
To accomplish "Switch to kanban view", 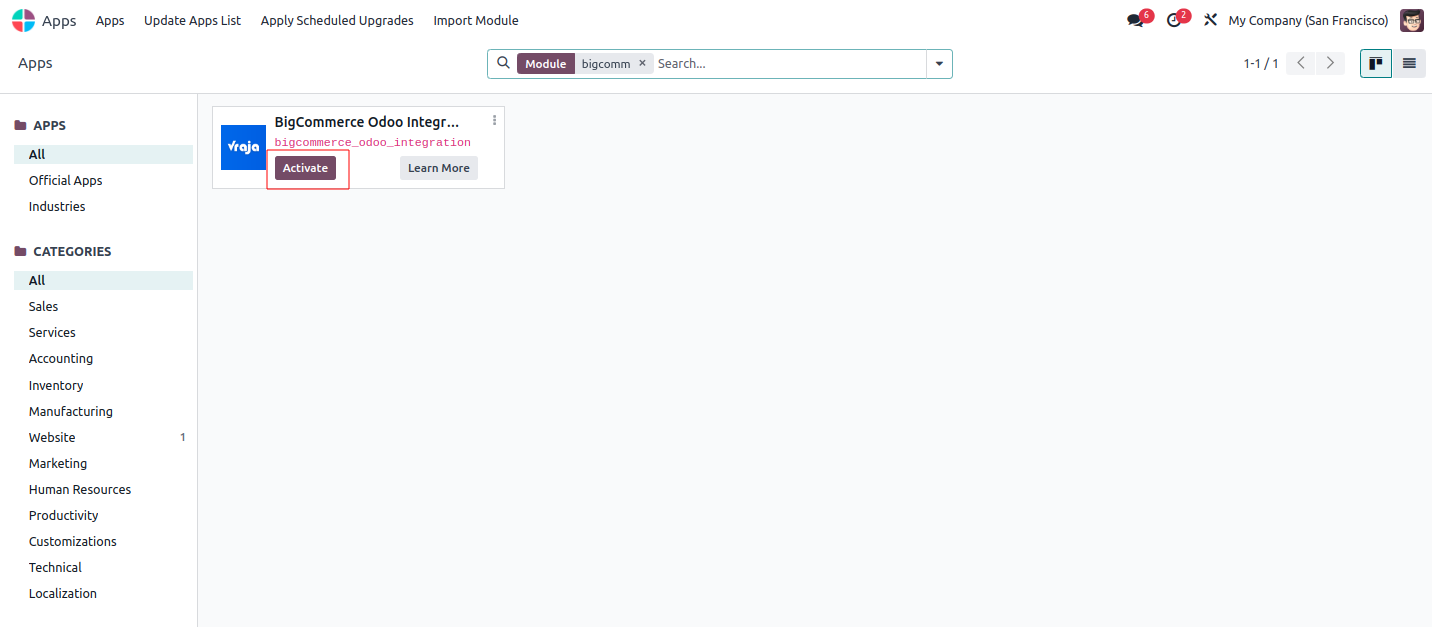I will pyautogui.click(x=1376, y=63).
